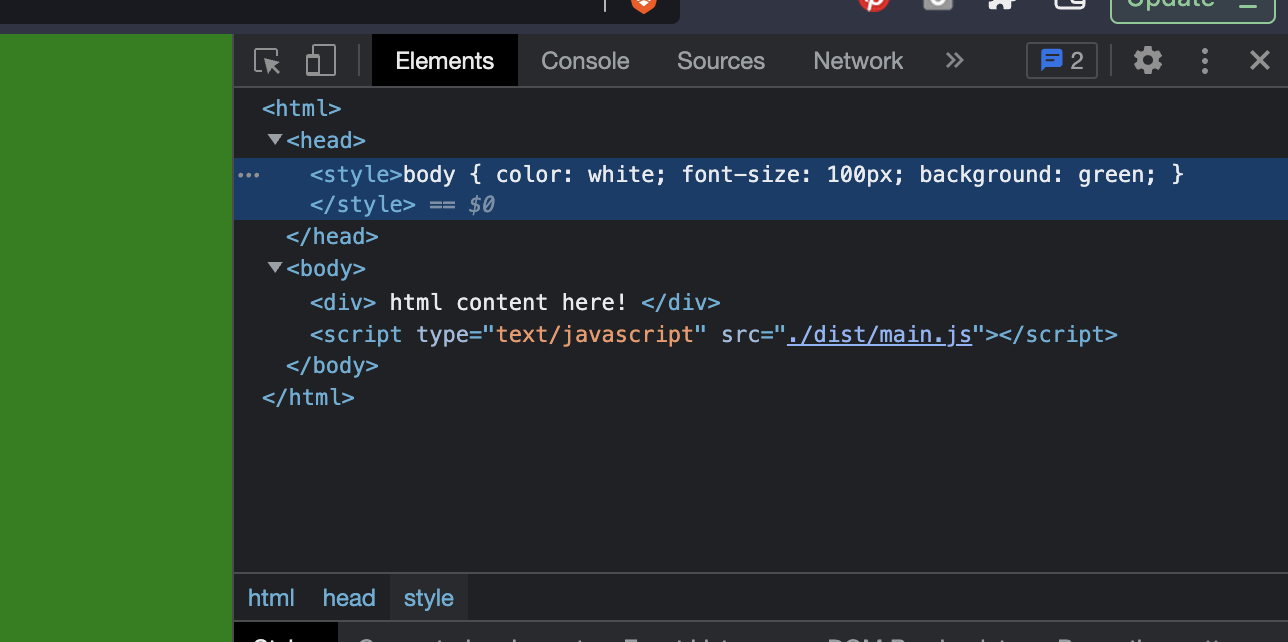
Task: Show more DevTools tabs chevron
Action: click(x=954, y=61)
